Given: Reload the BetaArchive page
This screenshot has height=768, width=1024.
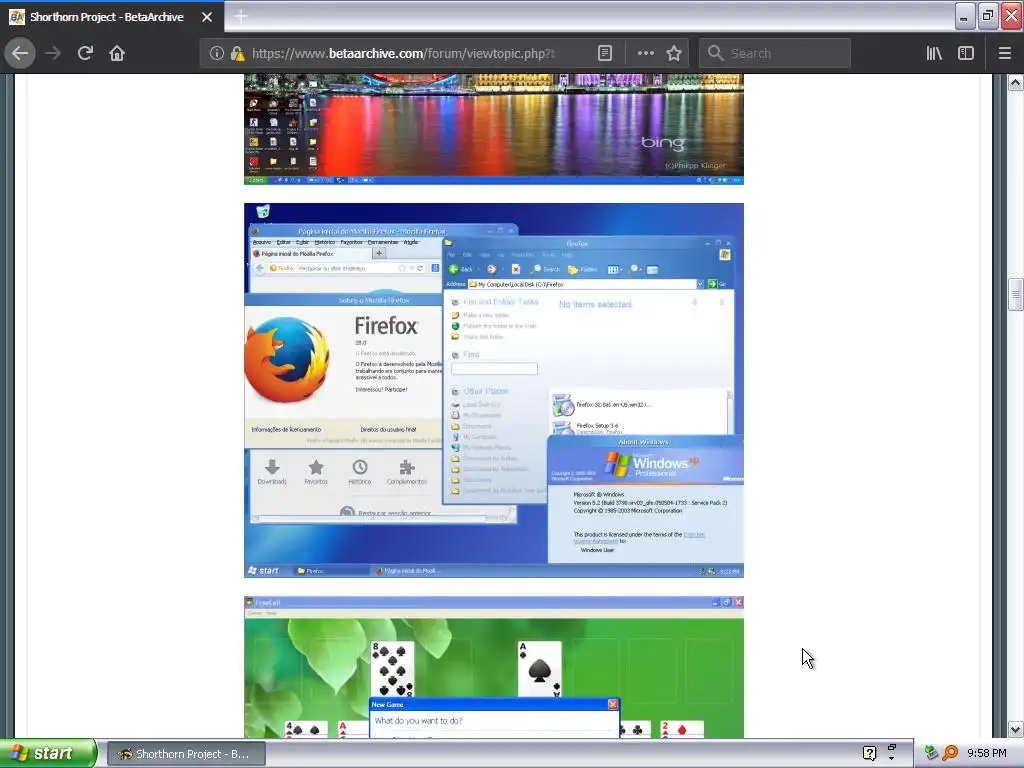Looking at the screenshot, I should 85,54.
